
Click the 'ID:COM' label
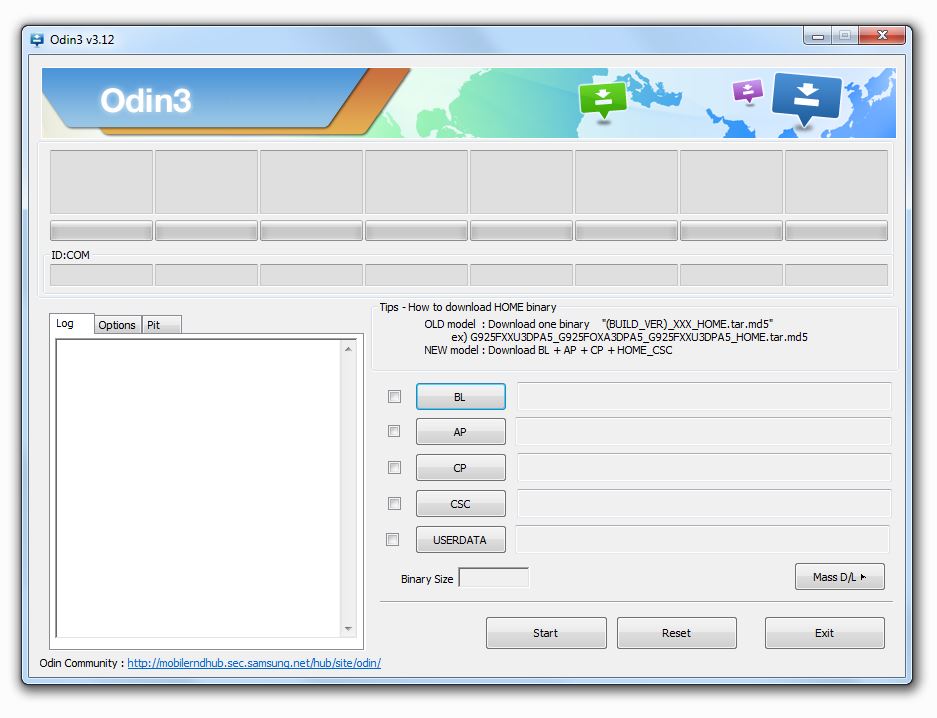coord(71,255)
